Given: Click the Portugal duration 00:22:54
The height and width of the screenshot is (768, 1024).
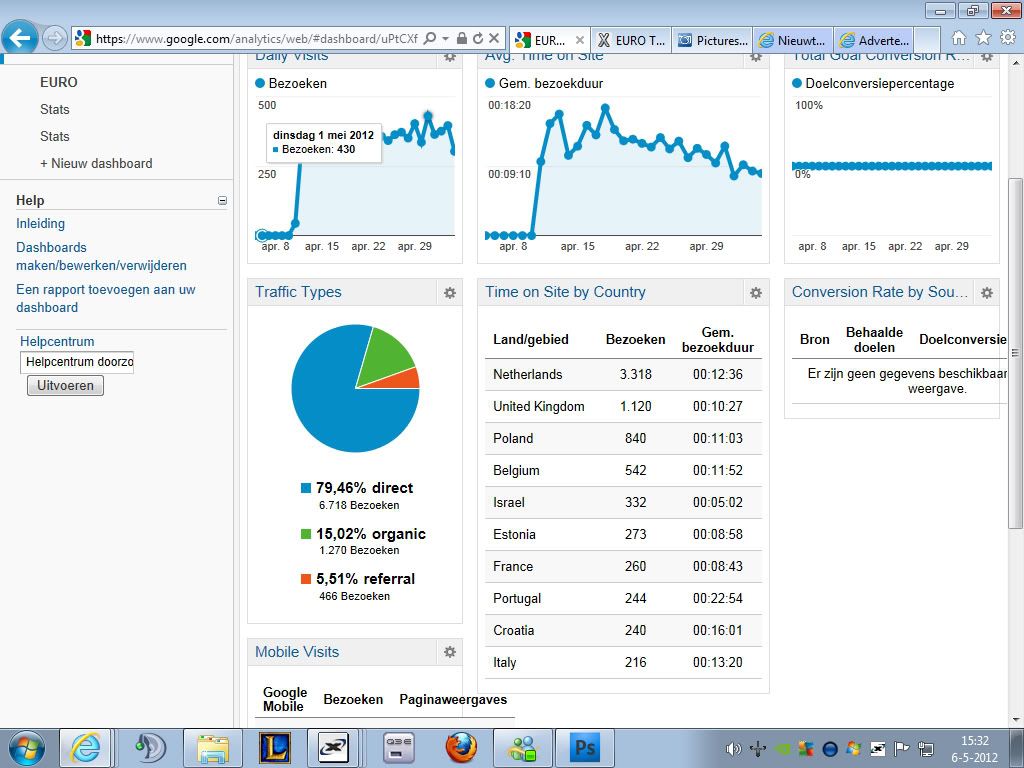Looking at the screenshot, I should coord(718,598).
